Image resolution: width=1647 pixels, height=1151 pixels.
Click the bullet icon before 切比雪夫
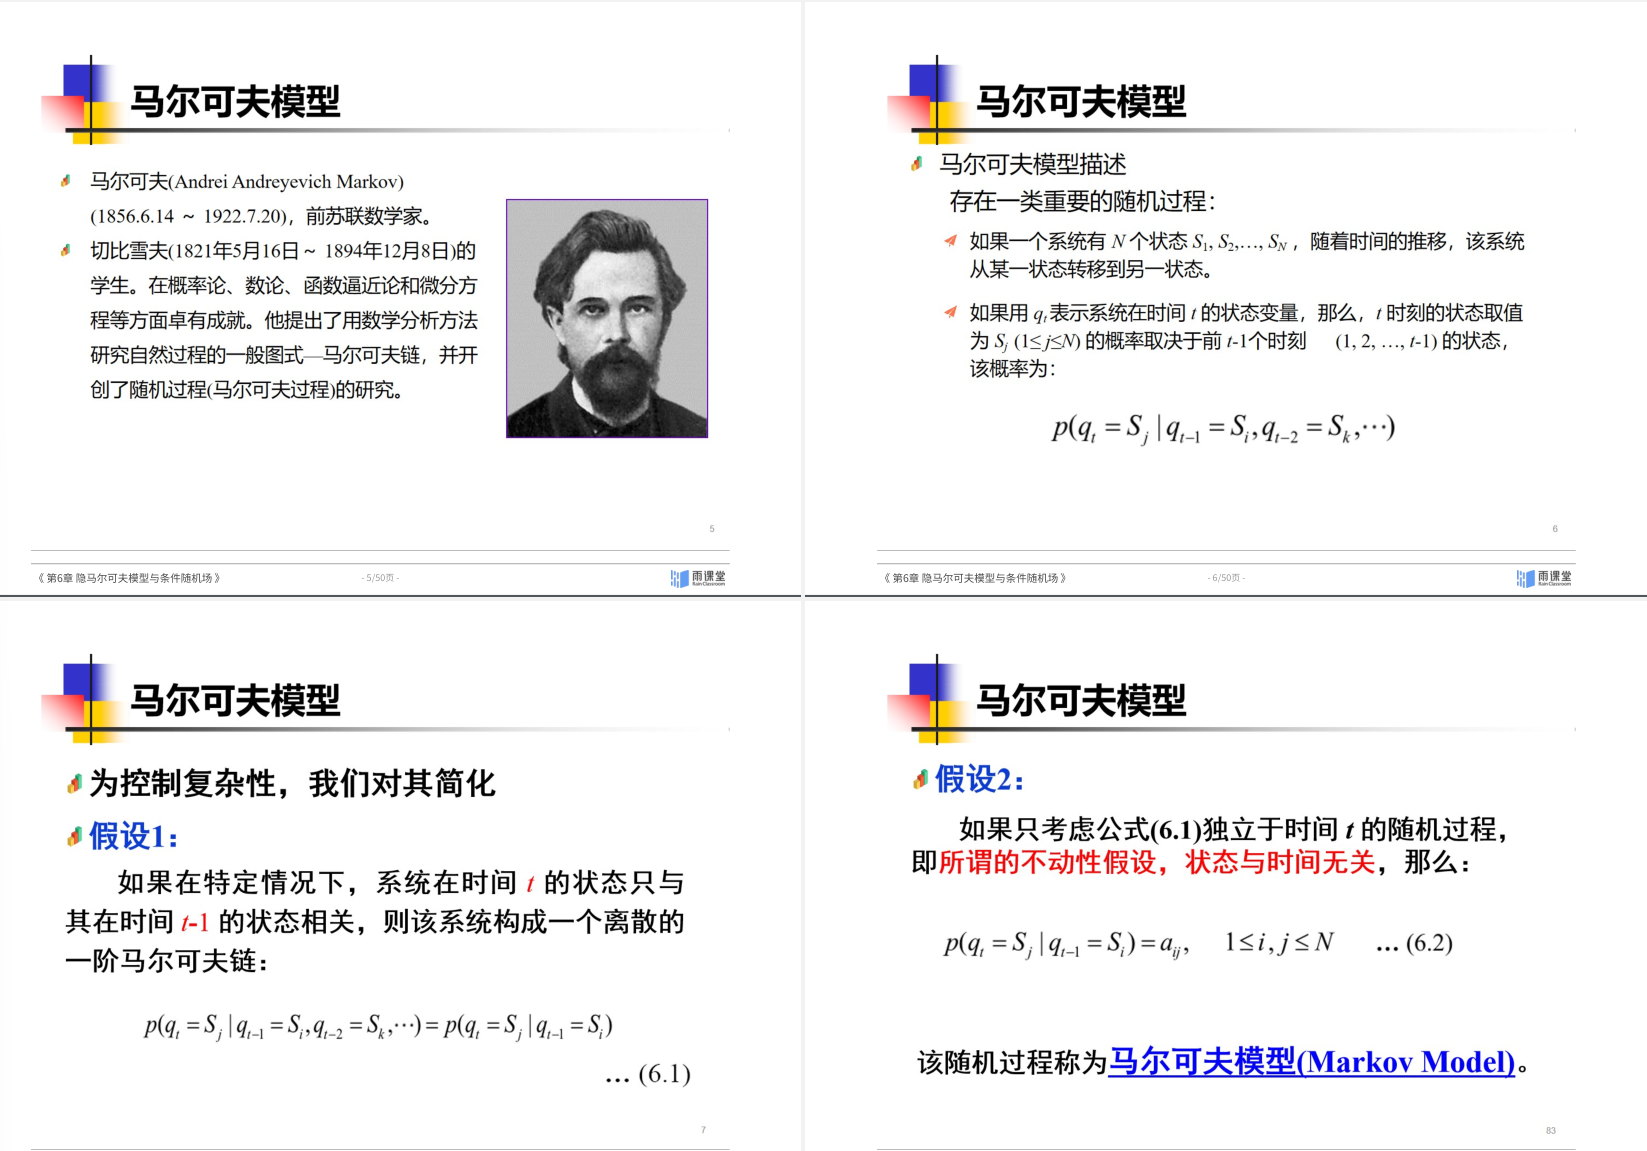(66, 250)
